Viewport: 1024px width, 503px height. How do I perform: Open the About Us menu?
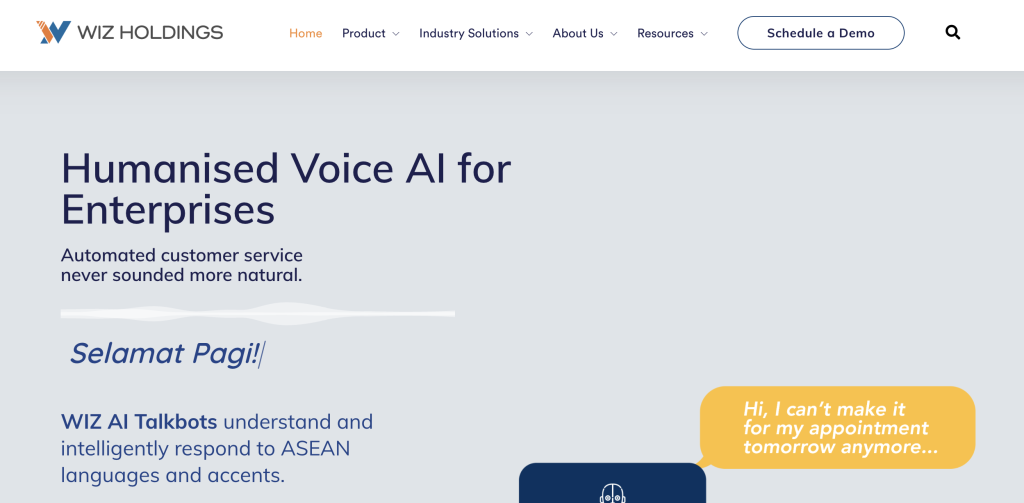(x=578, y=33)
